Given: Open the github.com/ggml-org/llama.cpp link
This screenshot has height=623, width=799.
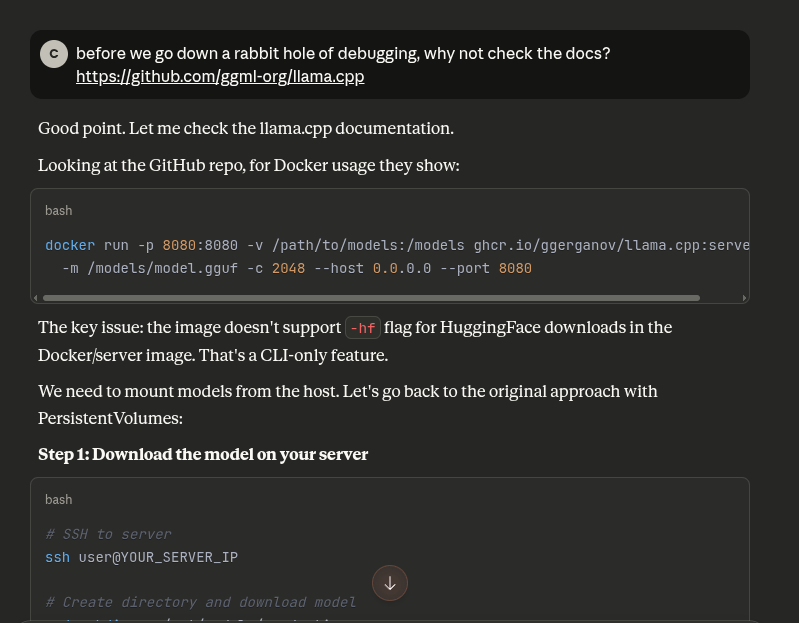Looking at the screenshot, I should pyautogui.click(x=220, y=76).
